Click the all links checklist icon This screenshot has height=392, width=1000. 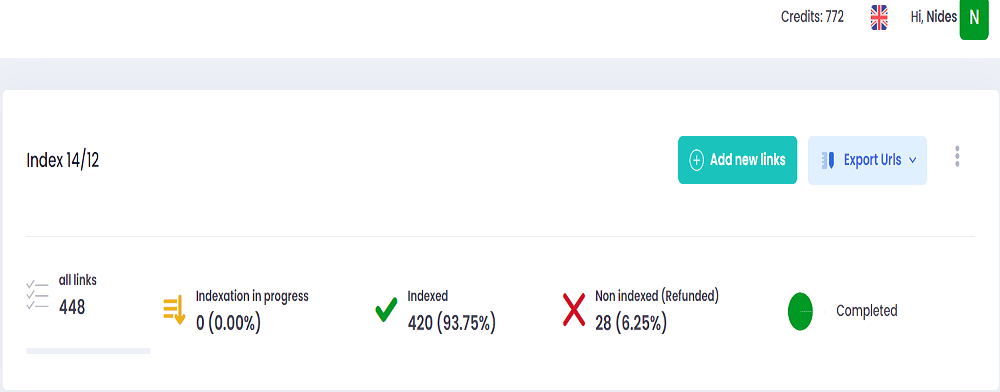tap(38, 295)
